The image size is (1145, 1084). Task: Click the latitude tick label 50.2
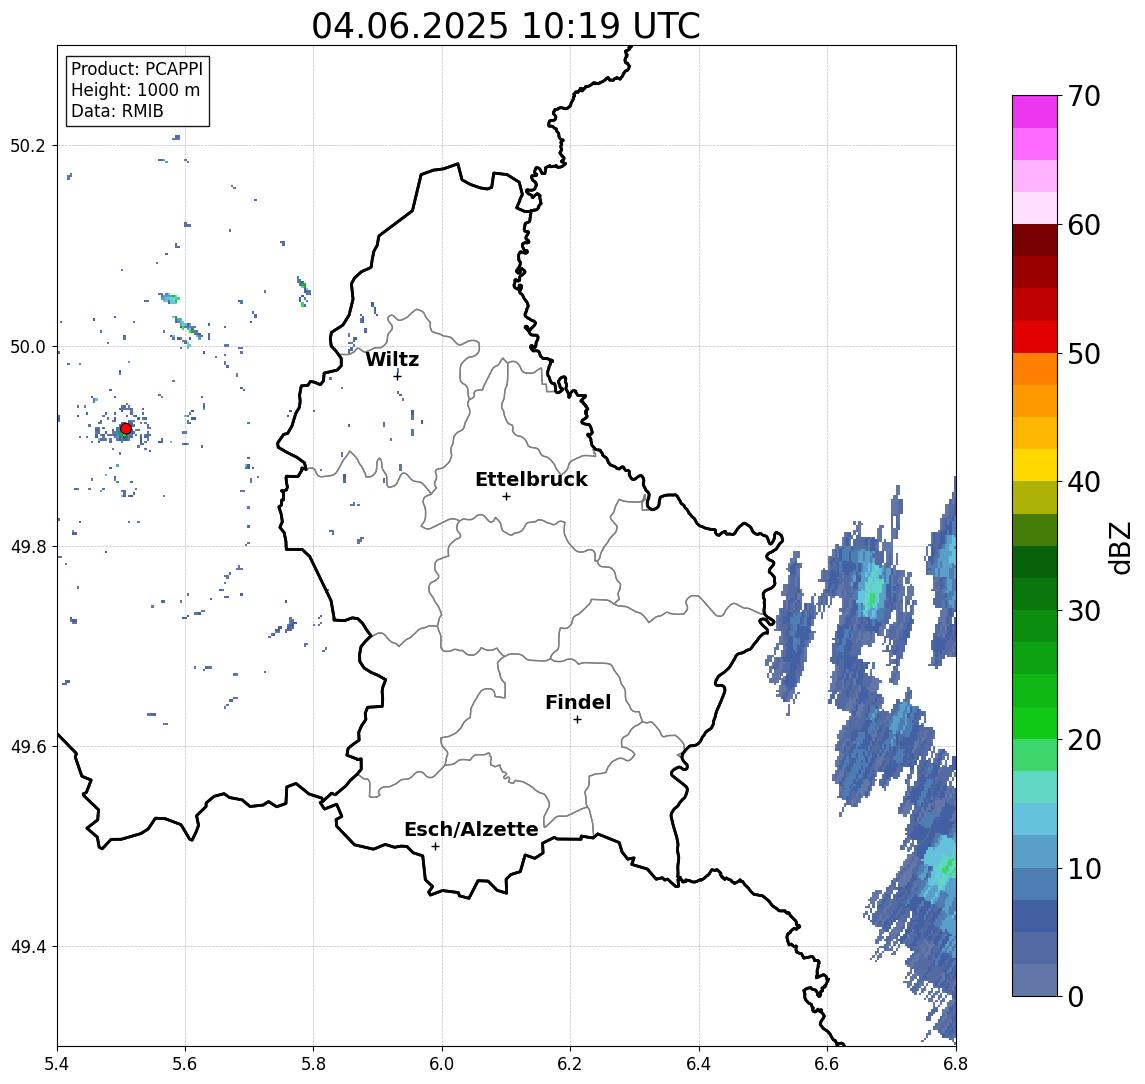28,145
